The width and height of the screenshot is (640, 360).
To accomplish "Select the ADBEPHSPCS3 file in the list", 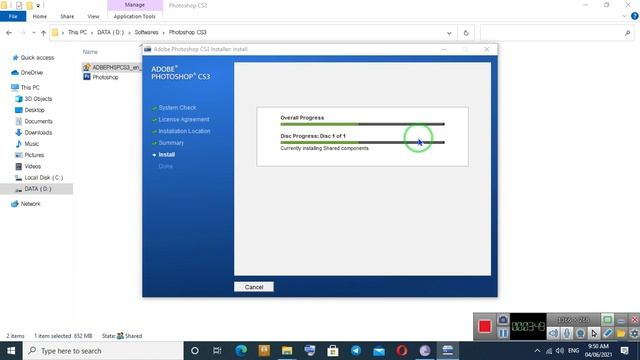I will coord(111,67).
